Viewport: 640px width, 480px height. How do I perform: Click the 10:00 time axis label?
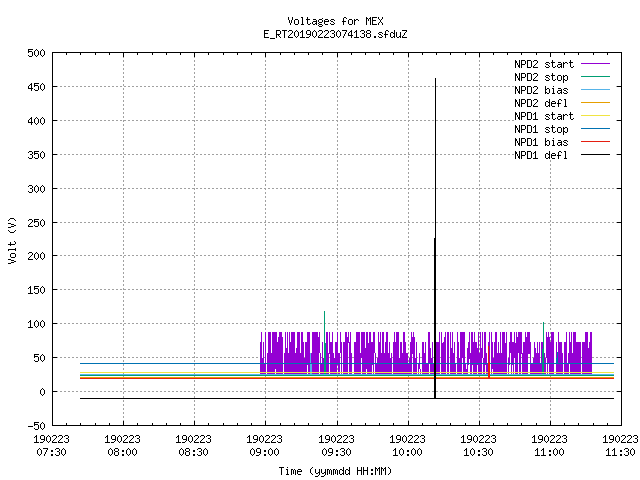(407, 453)
